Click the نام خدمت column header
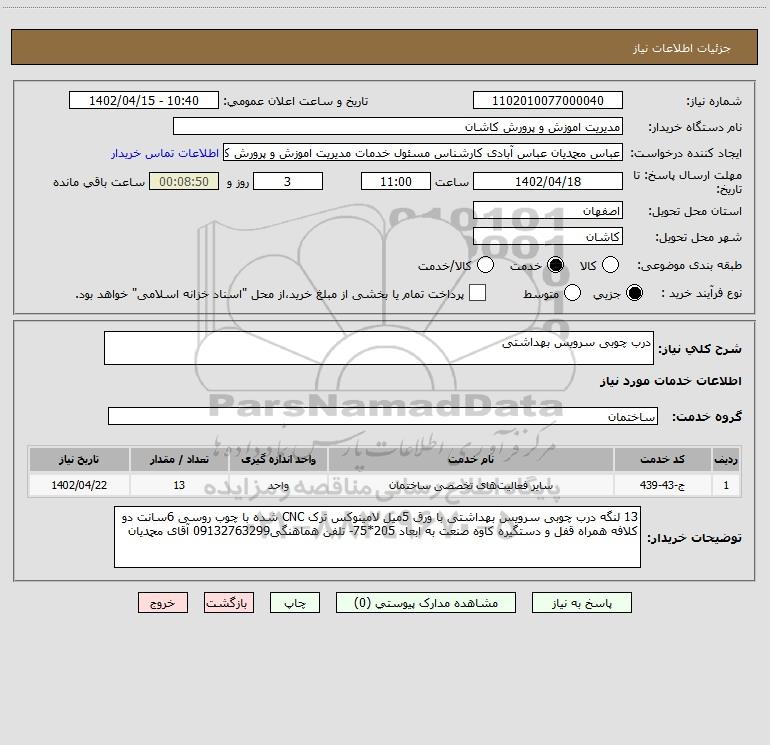Screen dimensions: 770x745 pyautogui.click(x=470, y=459)
